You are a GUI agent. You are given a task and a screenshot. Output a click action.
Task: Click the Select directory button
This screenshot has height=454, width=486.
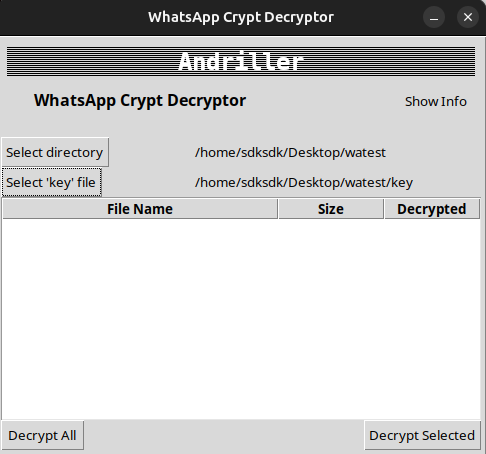click(55, 152)
